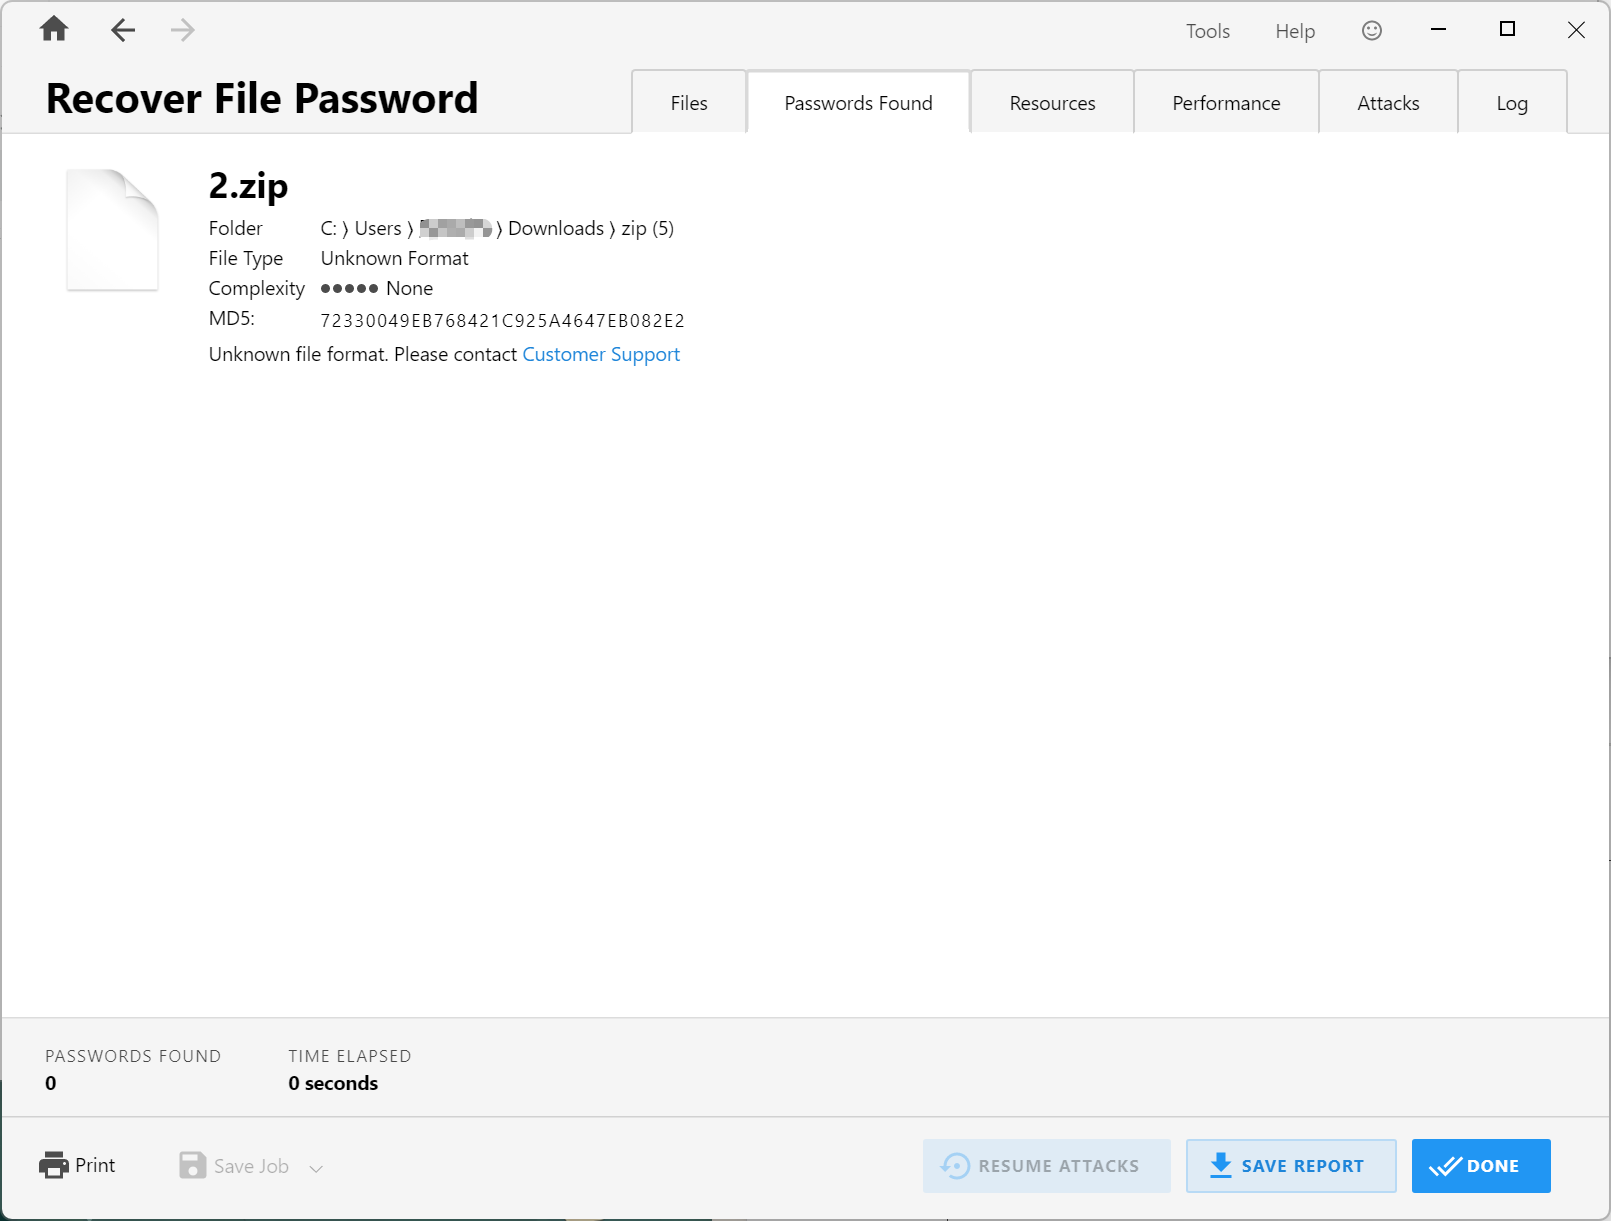Image resolution: width=1611 pixels, height=1221 pixels.
Task: Click the 2.zip file document icon
Action: pos(112,230)
